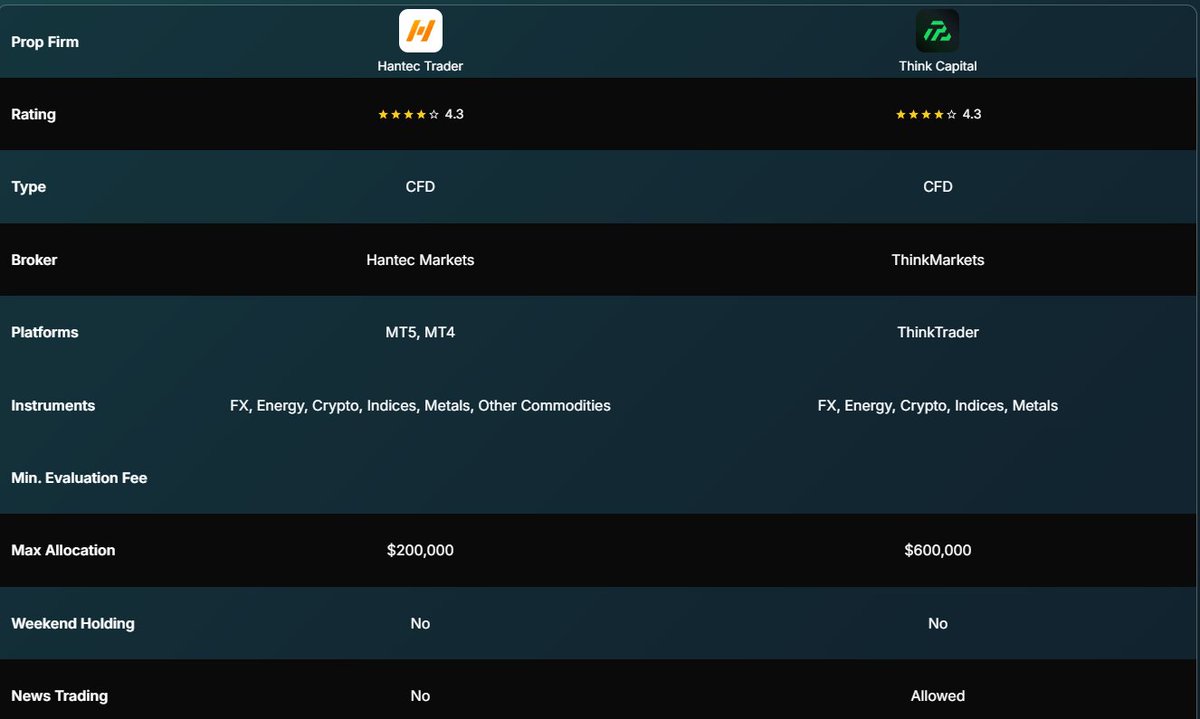The height and width of the screenshot is (719, 1200).
Task: Click Think Capital's instruments list ending in Metals
Action: click(938, 405)
